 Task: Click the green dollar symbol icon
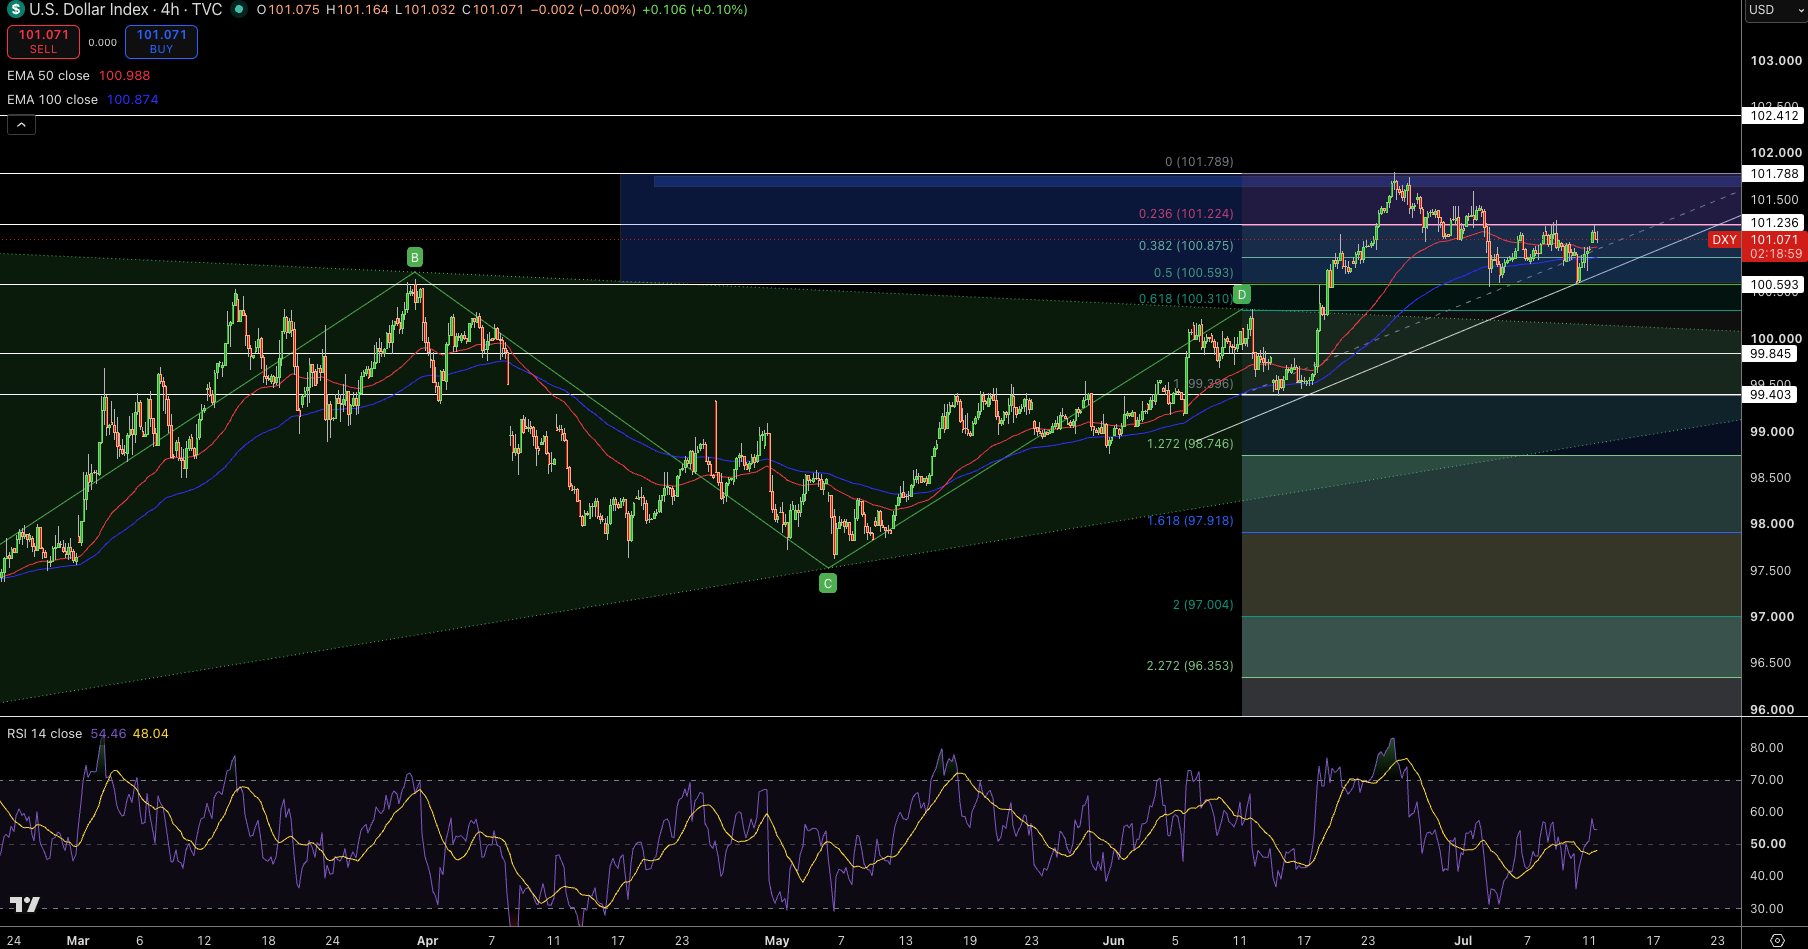(x=15, y=10)
